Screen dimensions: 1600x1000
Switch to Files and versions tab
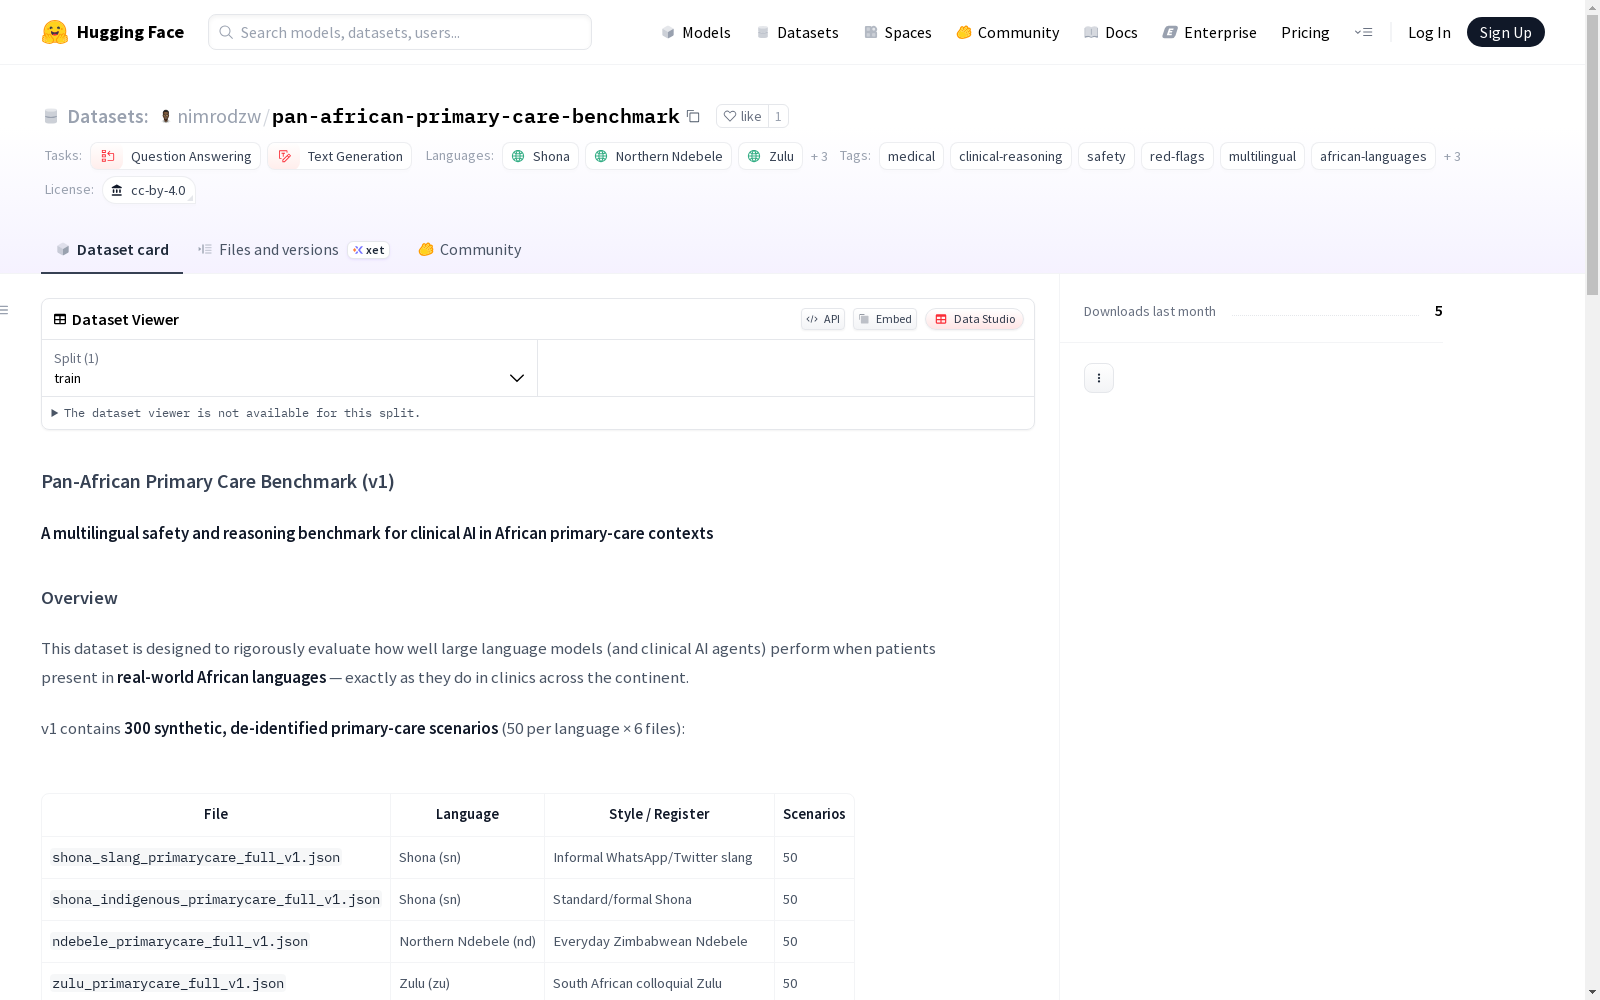point(293,250)
